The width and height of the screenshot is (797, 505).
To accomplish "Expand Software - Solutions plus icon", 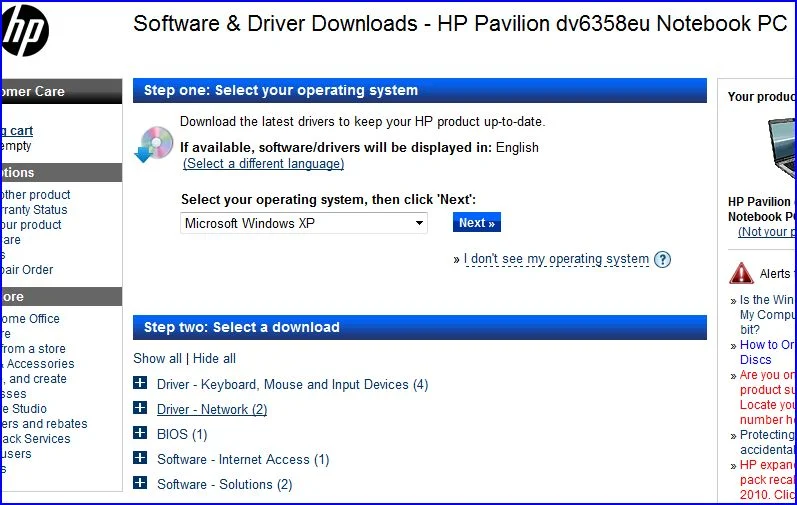I will pyautogui.click(x=140, y=482).
